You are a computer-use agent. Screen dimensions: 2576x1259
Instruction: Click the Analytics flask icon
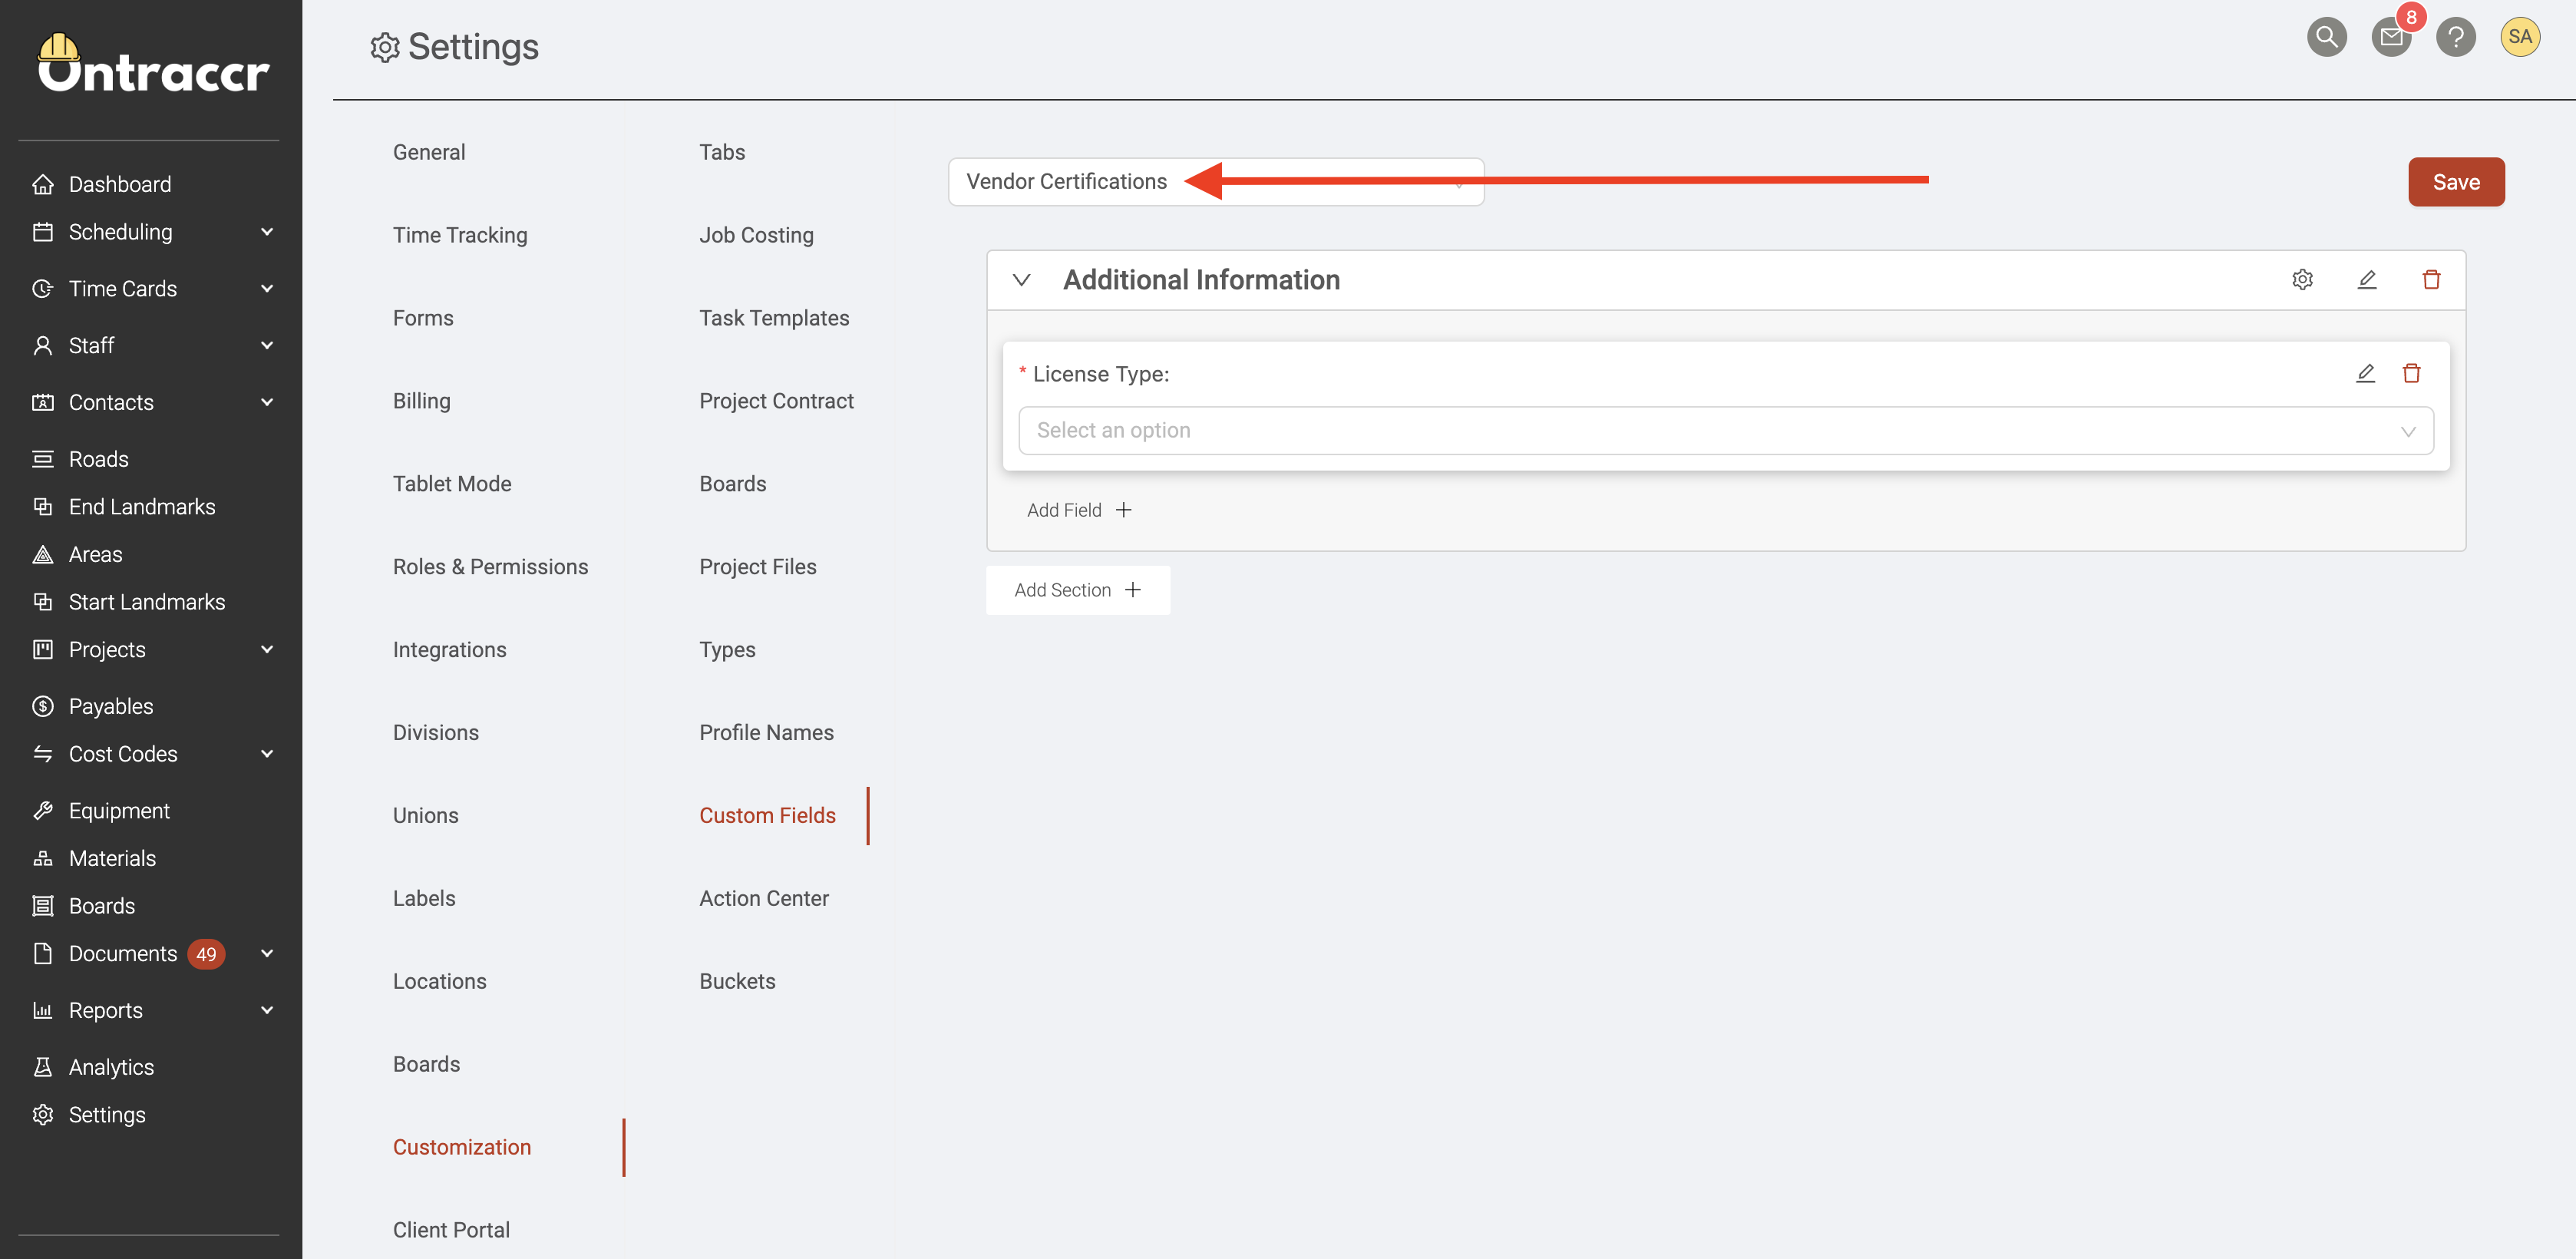[43, 1067]
